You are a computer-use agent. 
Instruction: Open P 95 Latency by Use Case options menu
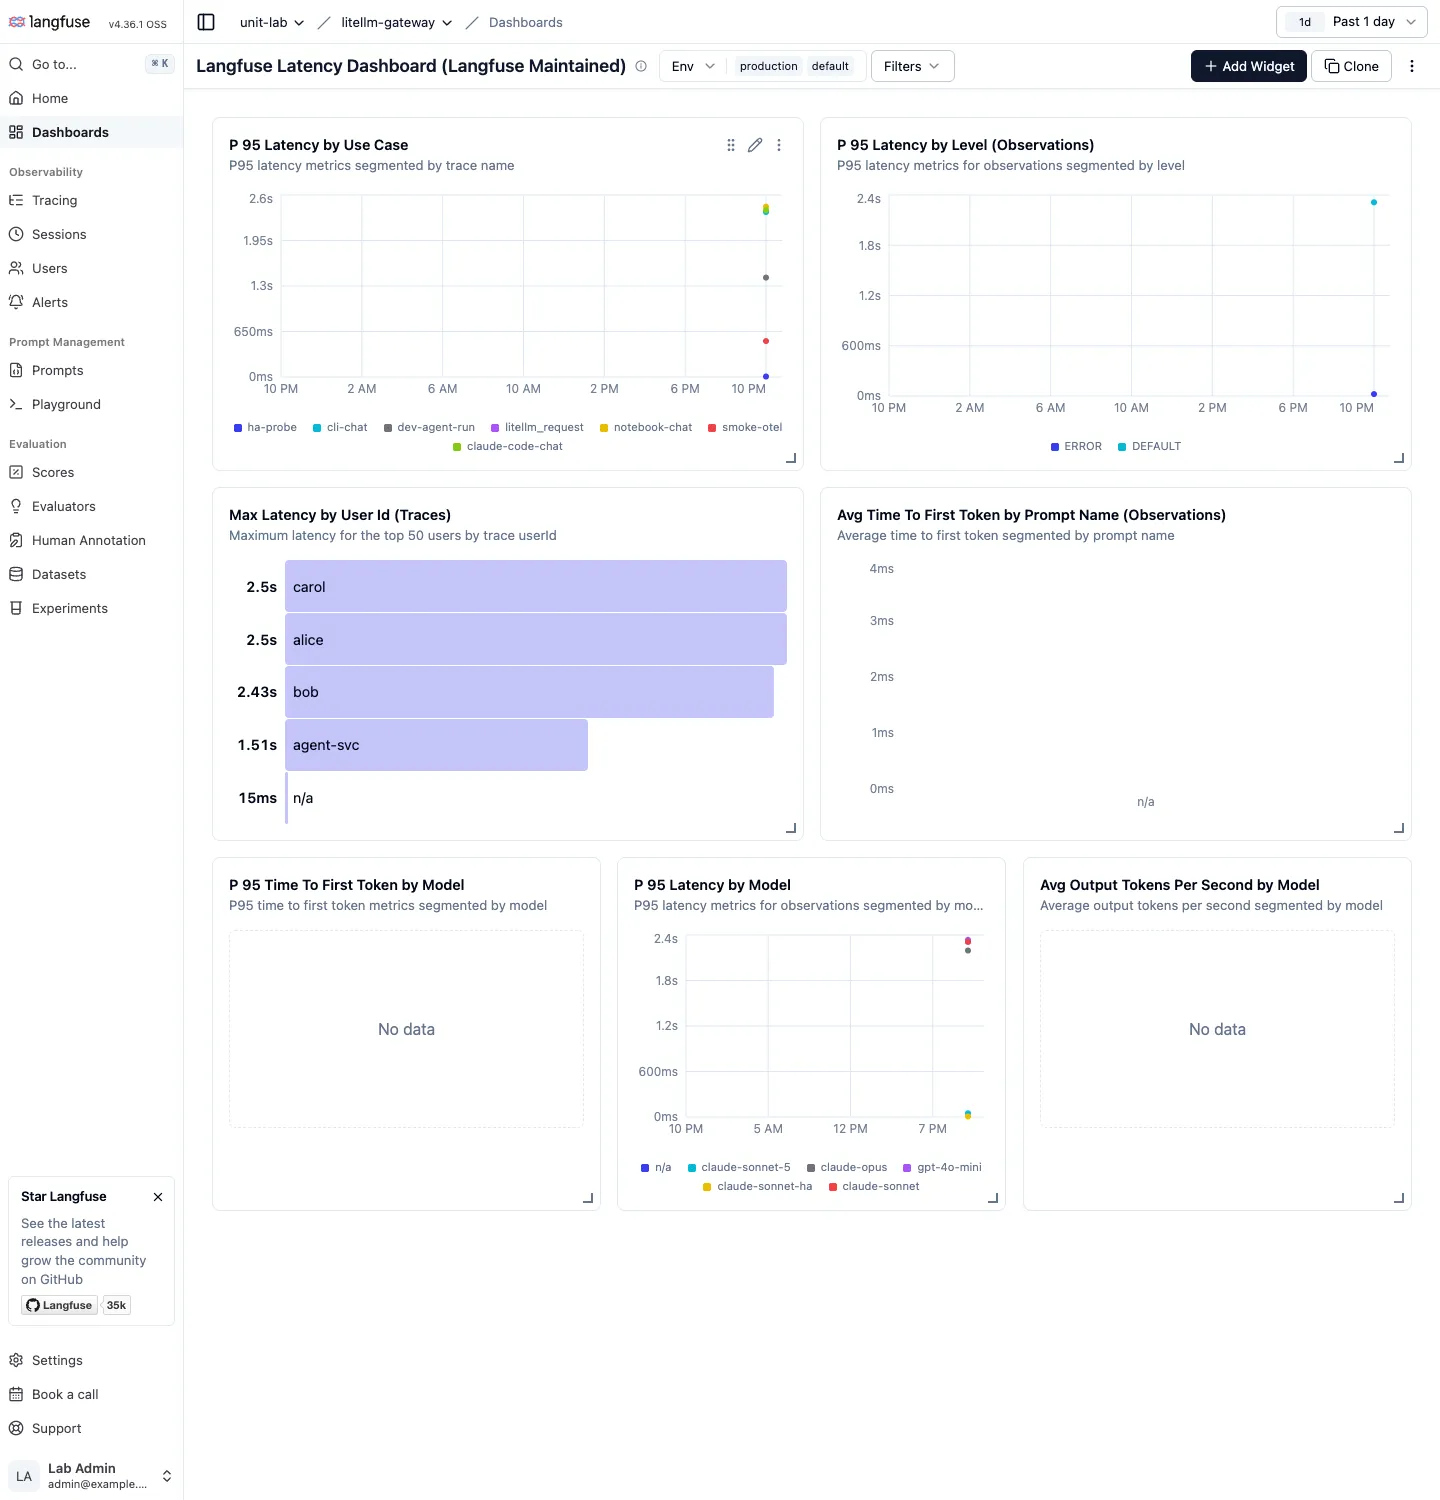(x=779, y=145)
